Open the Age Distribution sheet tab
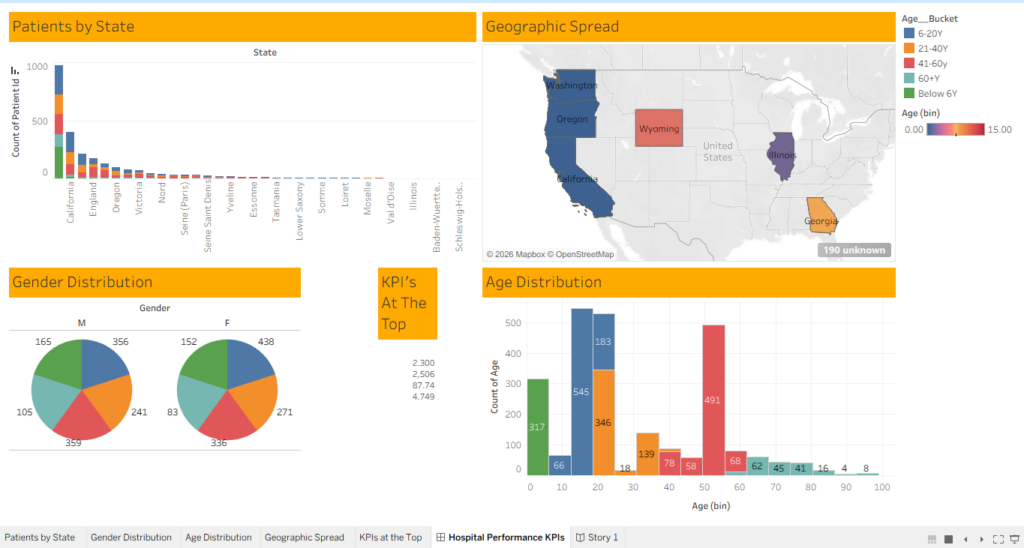The height and width of the screenshot is (548, 1024). (218, 538)
